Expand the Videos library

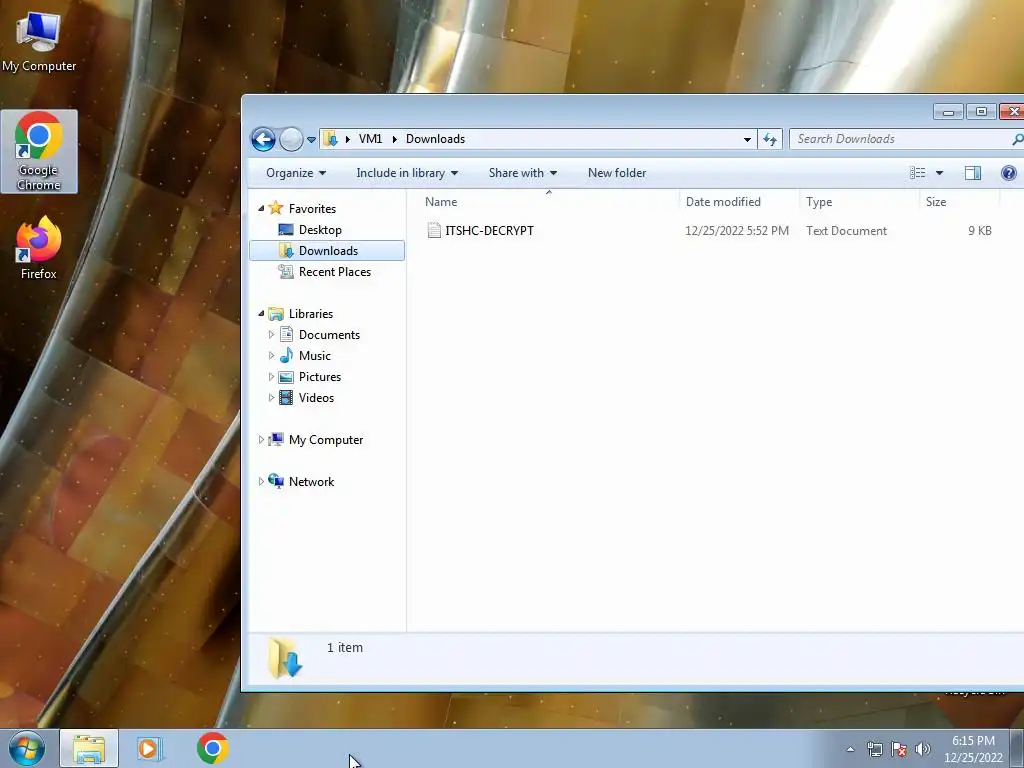271,398
